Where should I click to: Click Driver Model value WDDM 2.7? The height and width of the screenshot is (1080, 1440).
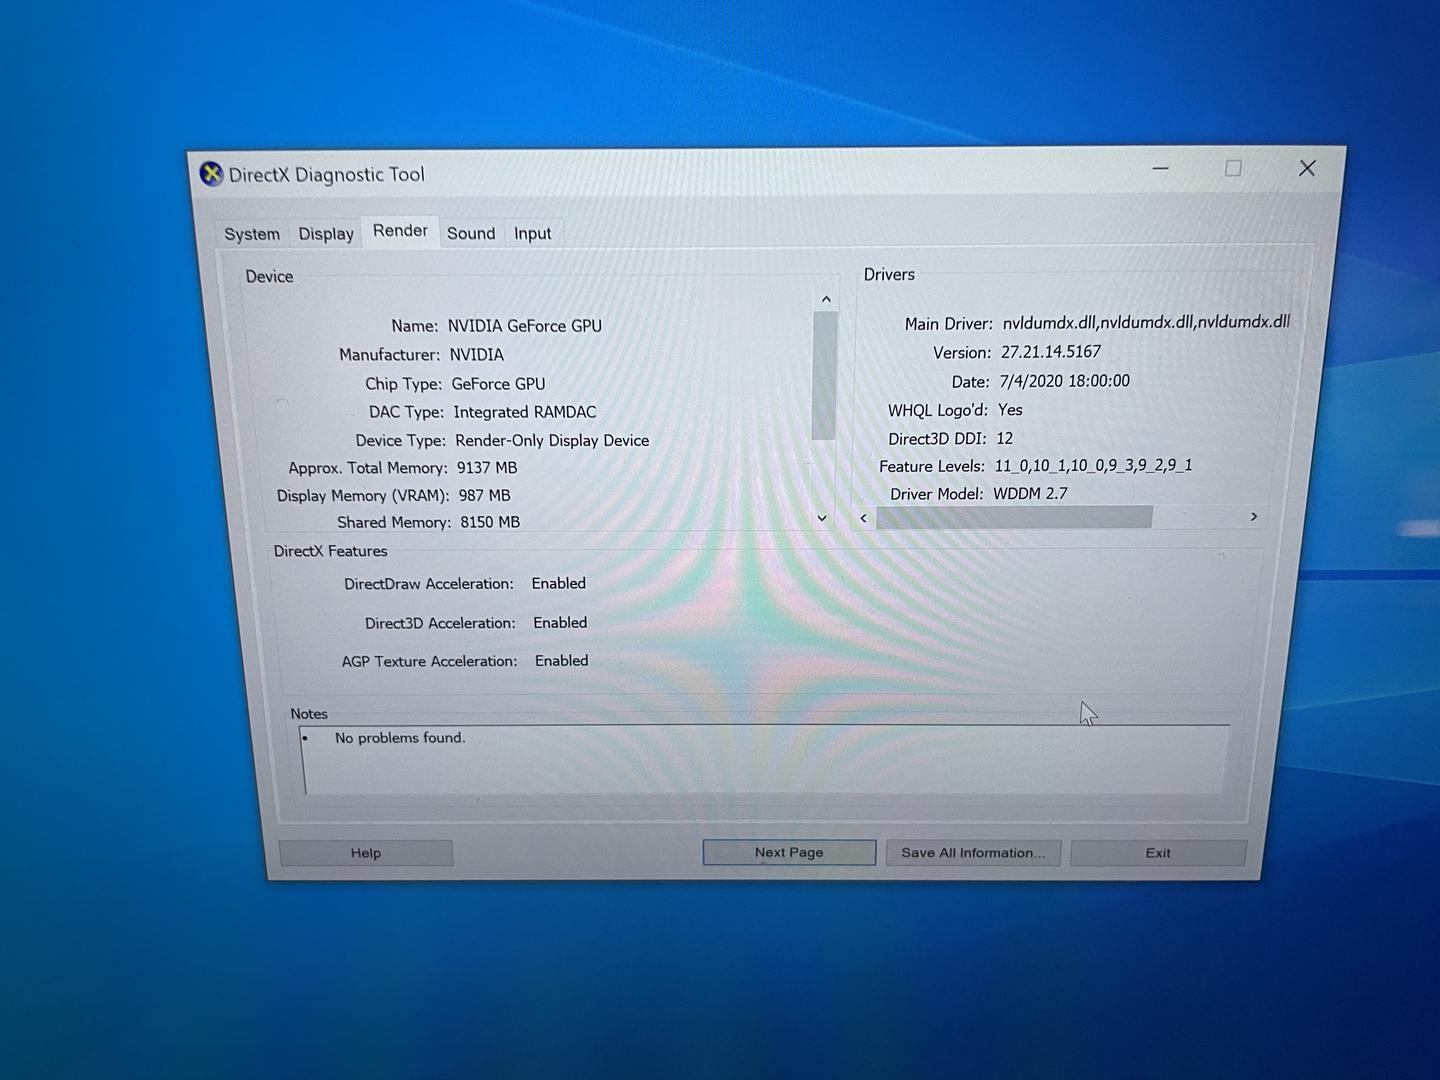(1030, 494)
